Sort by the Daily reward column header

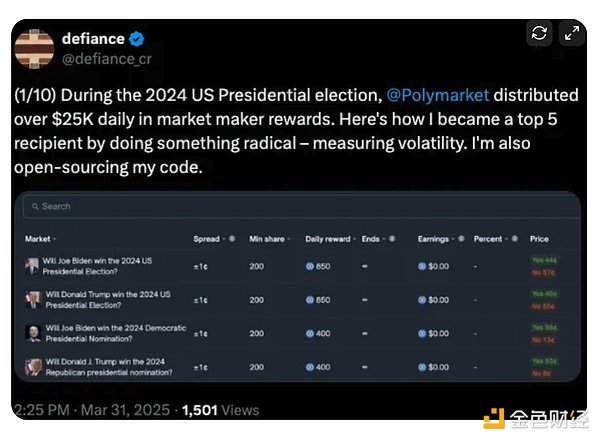(331, 239)
